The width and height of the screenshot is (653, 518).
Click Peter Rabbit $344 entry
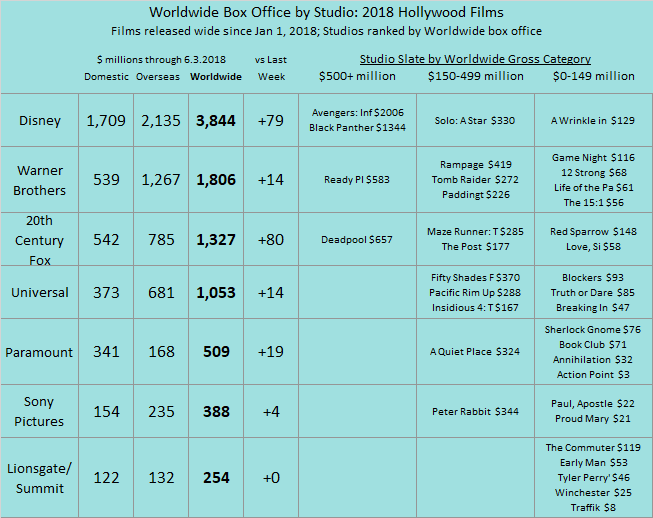(476, 412)
